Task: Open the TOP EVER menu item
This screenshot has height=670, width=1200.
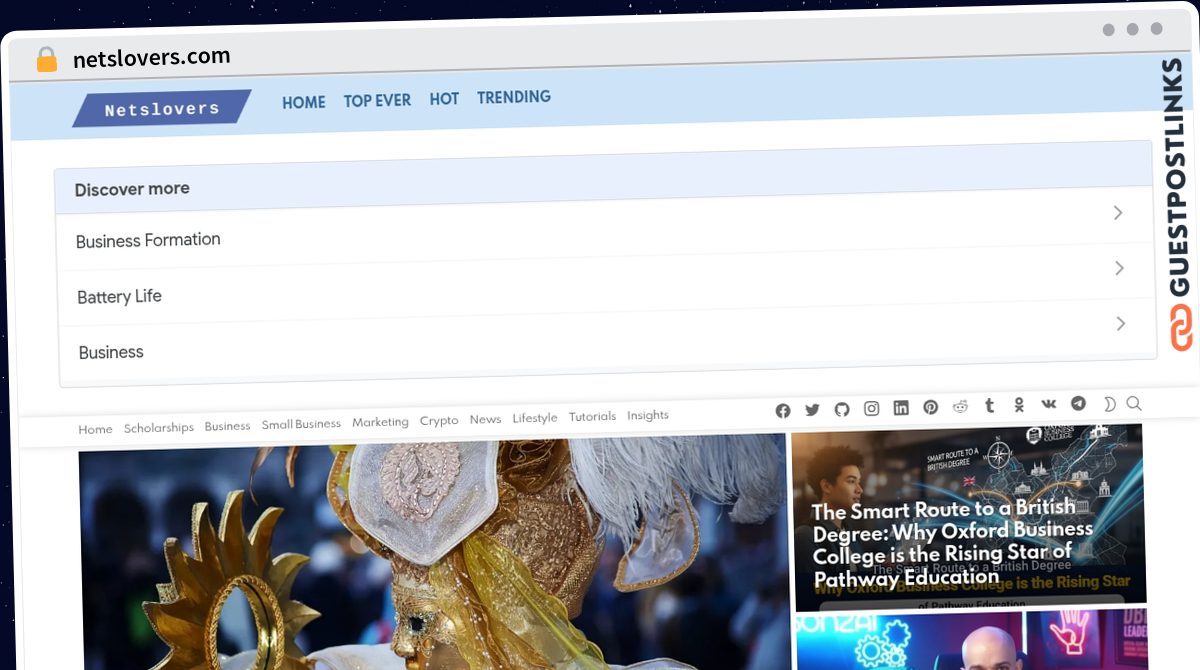Action: 377,101
